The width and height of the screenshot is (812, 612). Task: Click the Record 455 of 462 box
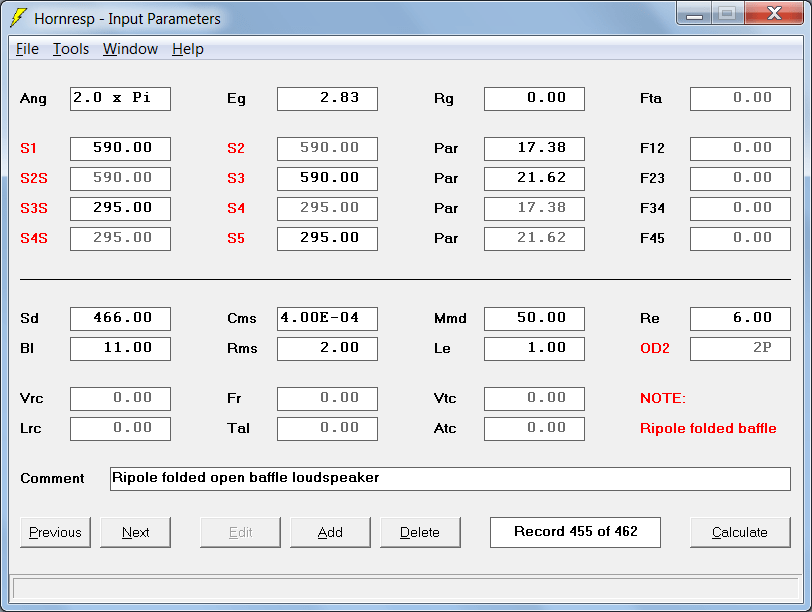click(x=575, y=532)
